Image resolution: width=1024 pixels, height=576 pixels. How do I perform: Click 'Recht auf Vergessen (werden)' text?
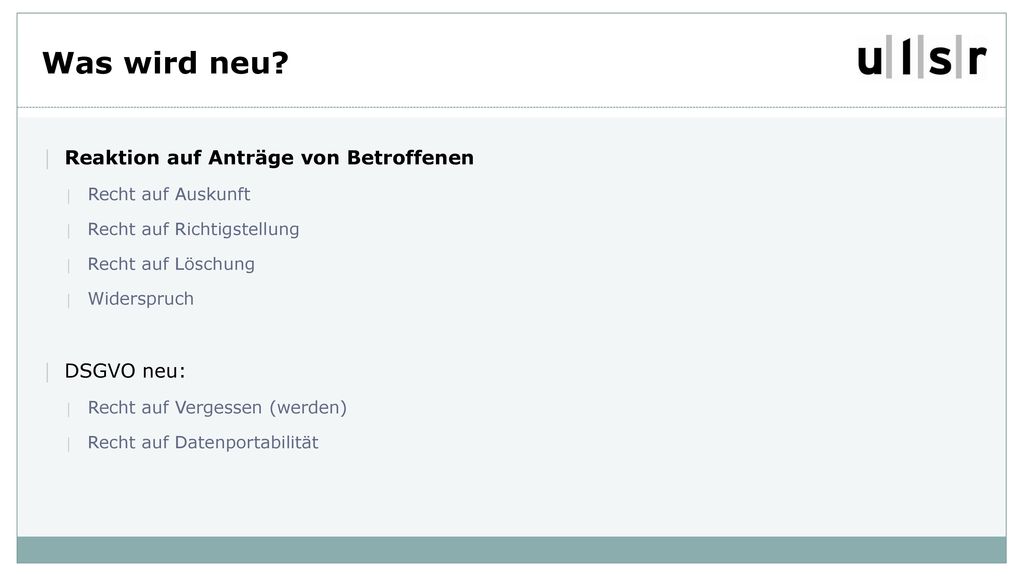pos(217,408)
